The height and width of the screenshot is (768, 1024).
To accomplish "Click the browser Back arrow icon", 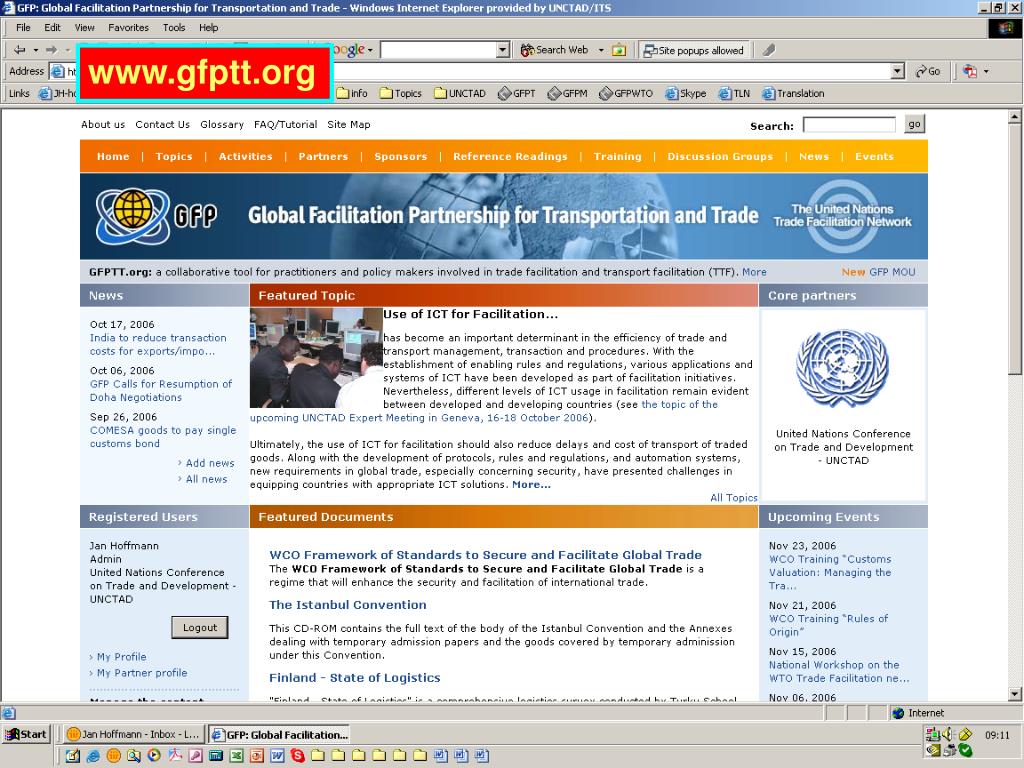I will click(20, 50).
